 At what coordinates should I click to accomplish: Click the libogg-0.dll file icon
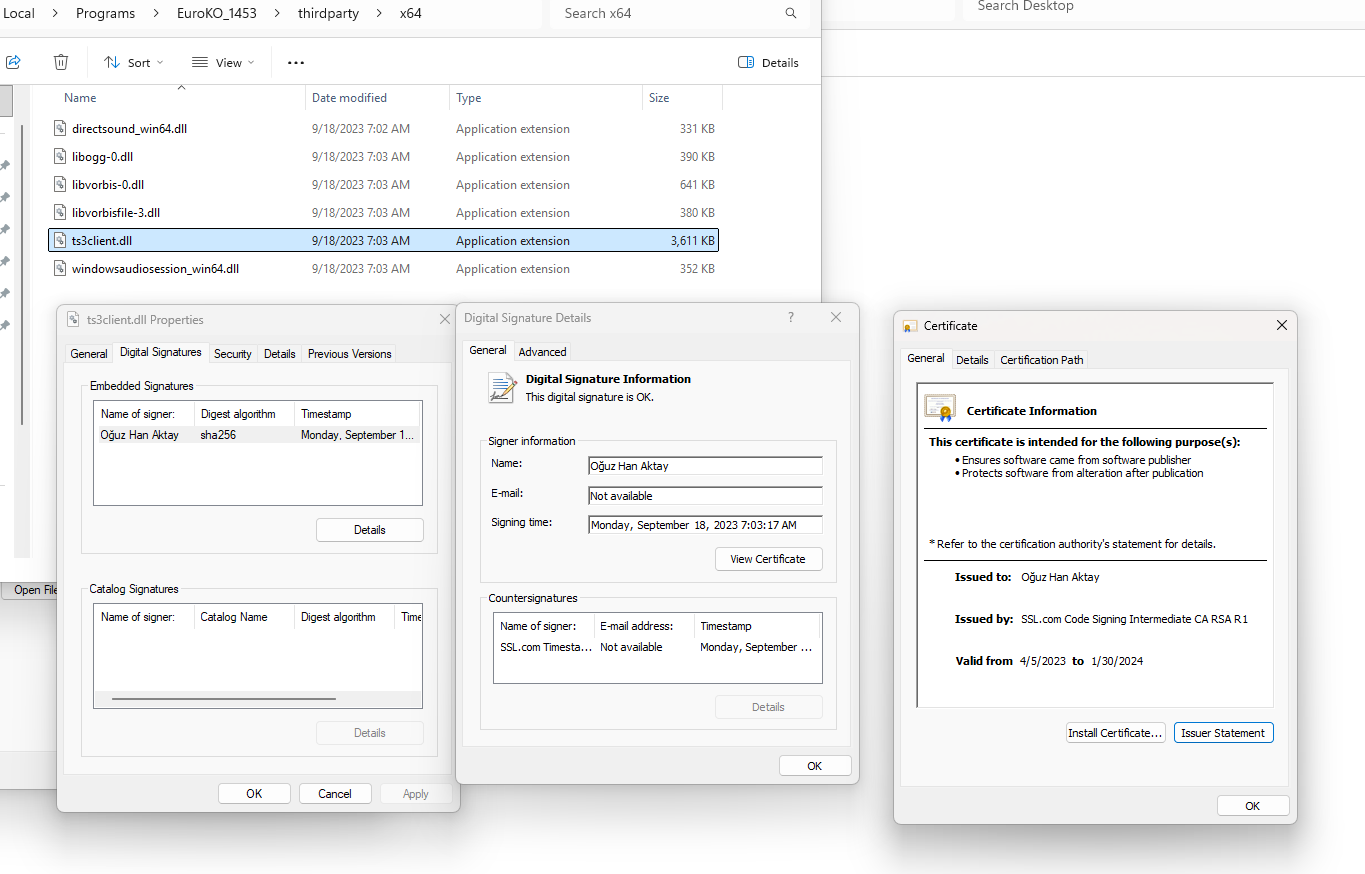pyautogui.click(x=59, y=157)
